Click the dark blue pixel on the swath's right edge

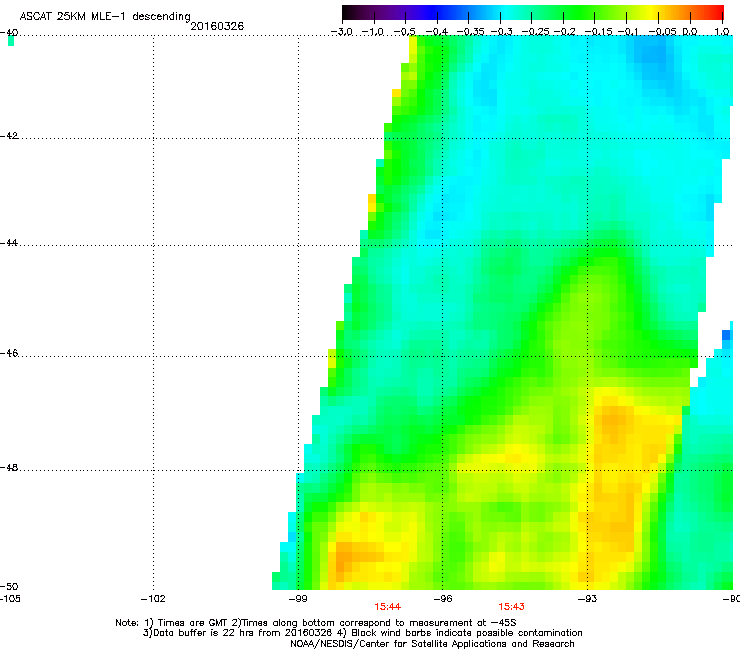(726, 335)
